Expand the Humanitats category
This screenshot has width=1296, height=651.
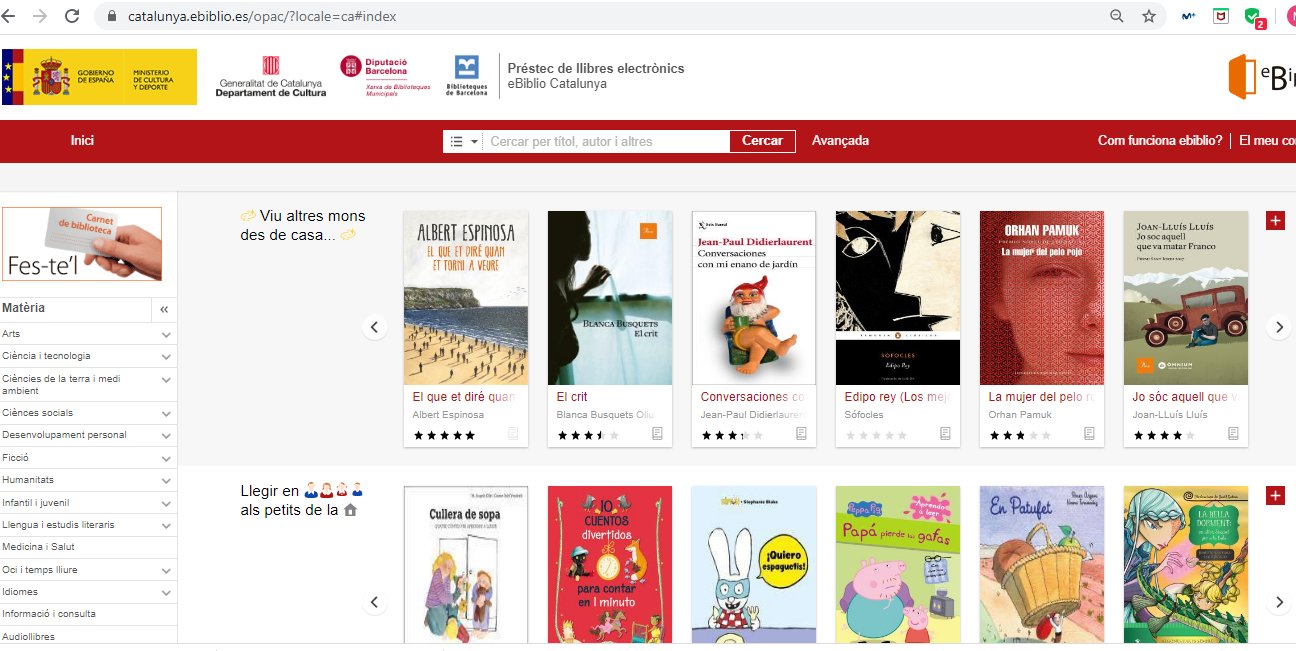[166, 480]
